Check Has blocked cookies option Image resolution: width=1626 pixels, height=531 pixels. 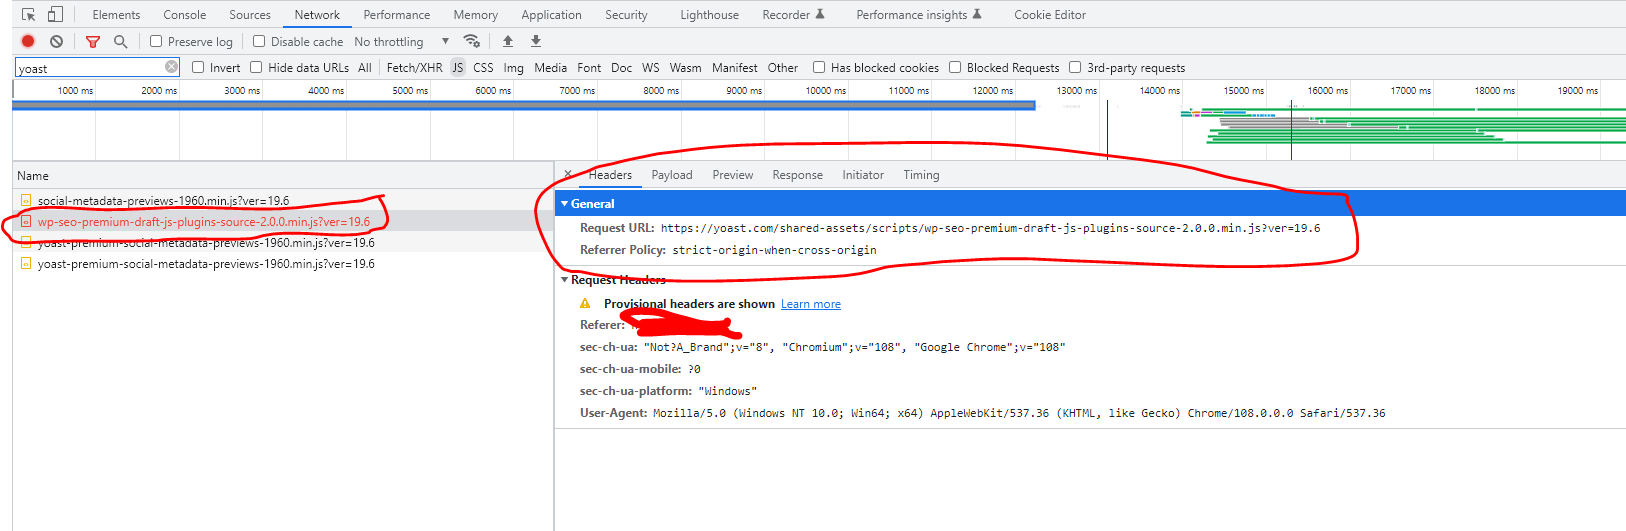(819, 67)
